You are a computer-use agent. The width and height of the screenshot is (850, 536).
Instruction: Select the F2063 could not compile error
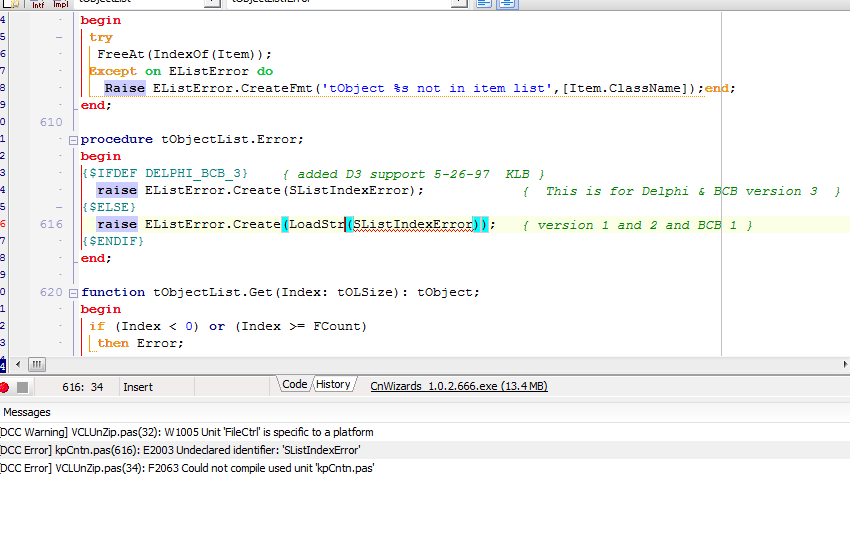point(187,468)
